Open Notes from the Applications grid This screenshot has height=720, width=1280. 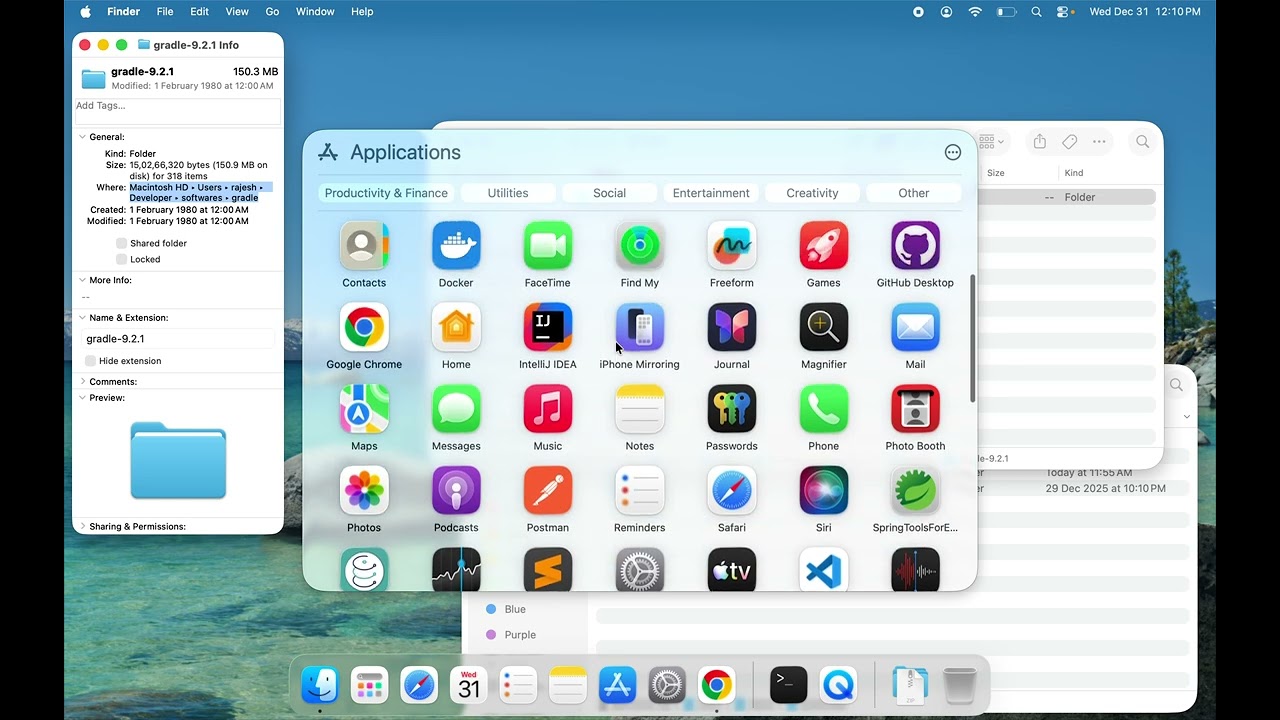coord(640,410)
